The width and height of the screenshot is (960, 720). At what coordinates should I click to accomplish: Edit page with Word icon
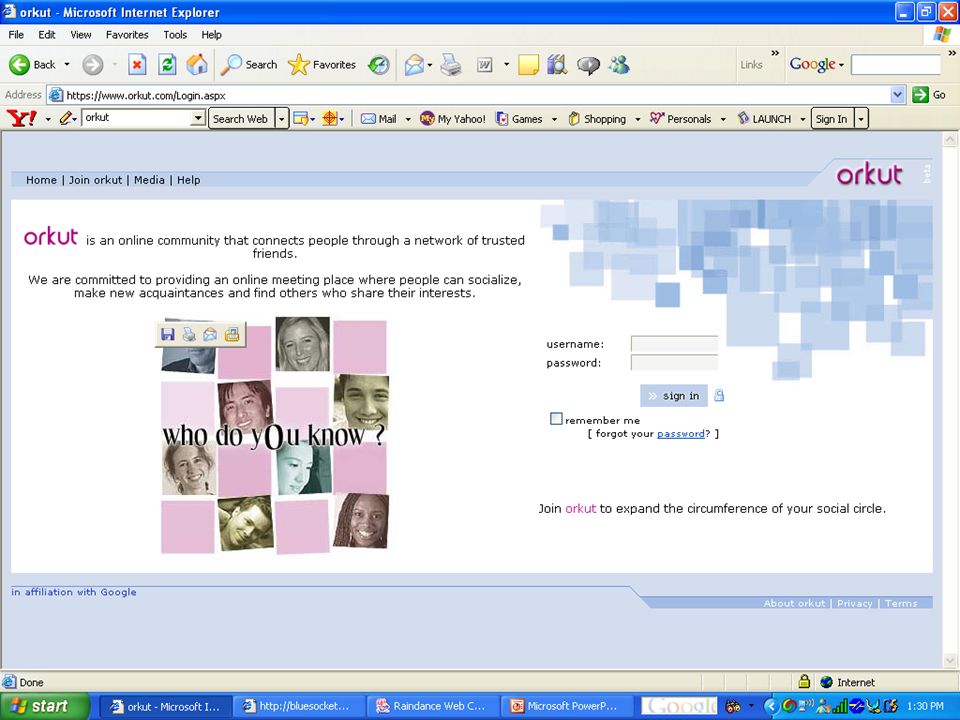pos(484,64)
